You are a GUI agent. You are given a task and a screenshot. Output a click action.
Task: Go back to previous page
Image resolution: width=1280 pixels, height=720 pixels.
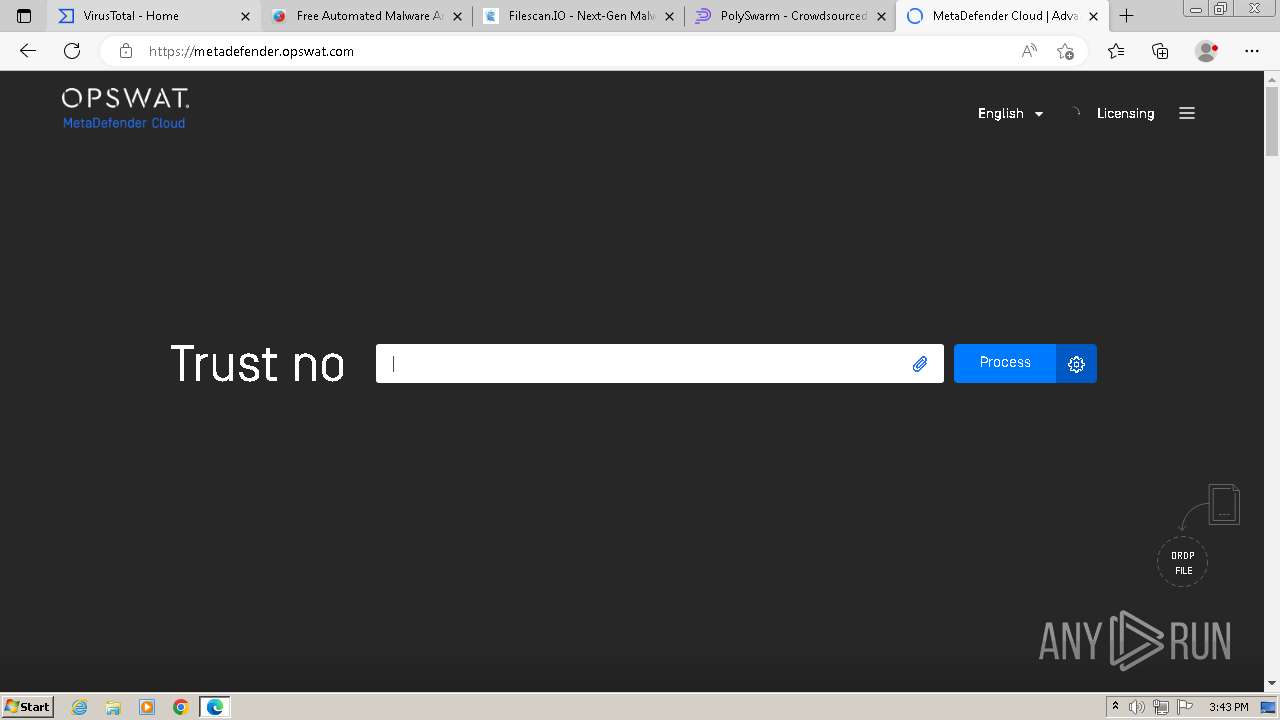[x=28, y=51]
